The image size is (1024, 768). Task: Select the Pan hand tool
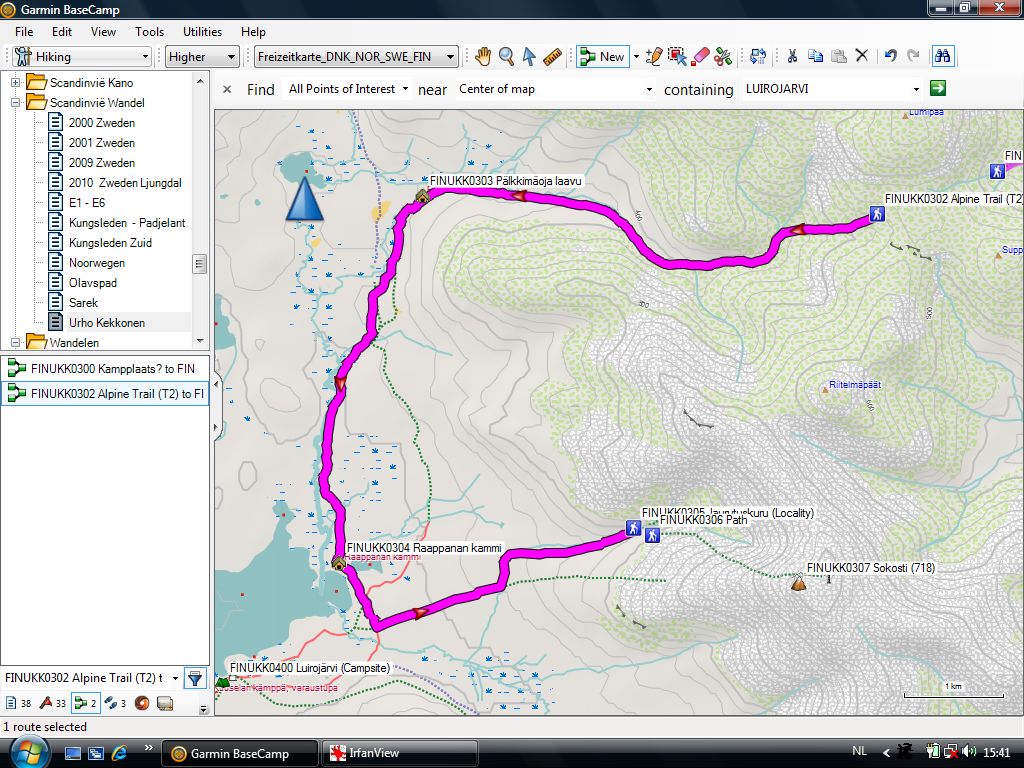(x=483, y=57)
